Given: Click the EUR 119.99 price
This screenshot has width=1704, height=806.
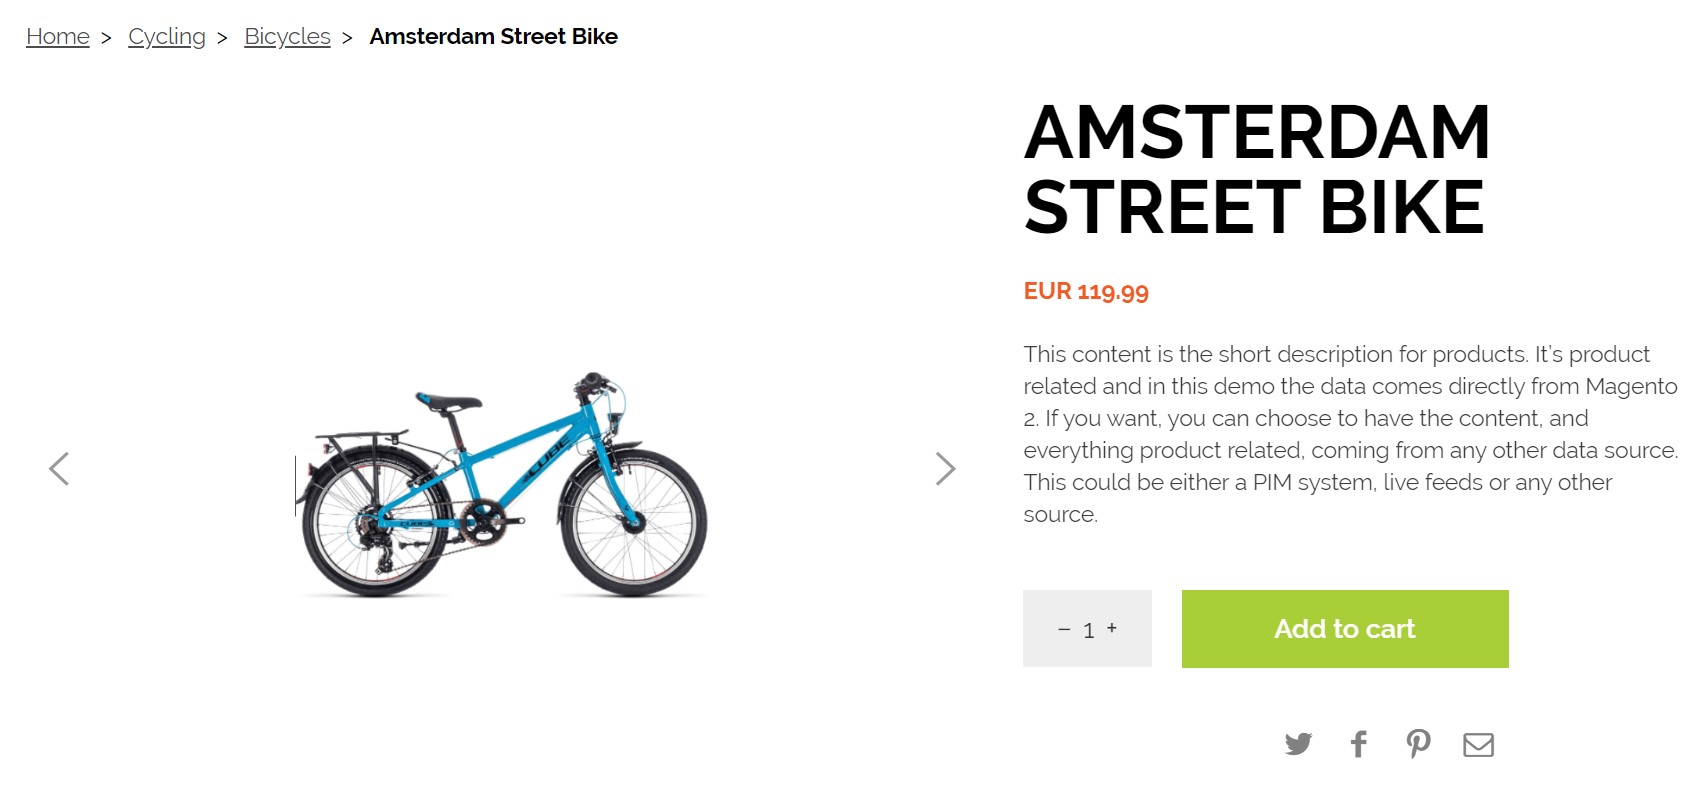Looking at the screenshot, I should [1086, 292].
